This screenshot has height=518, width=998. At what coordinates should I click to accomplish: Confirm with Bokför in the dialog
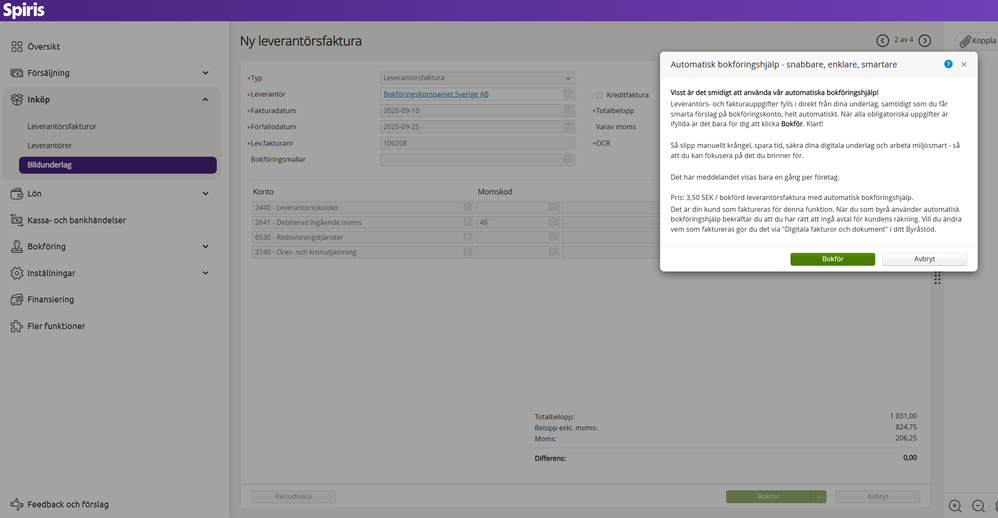pos(833,259)
